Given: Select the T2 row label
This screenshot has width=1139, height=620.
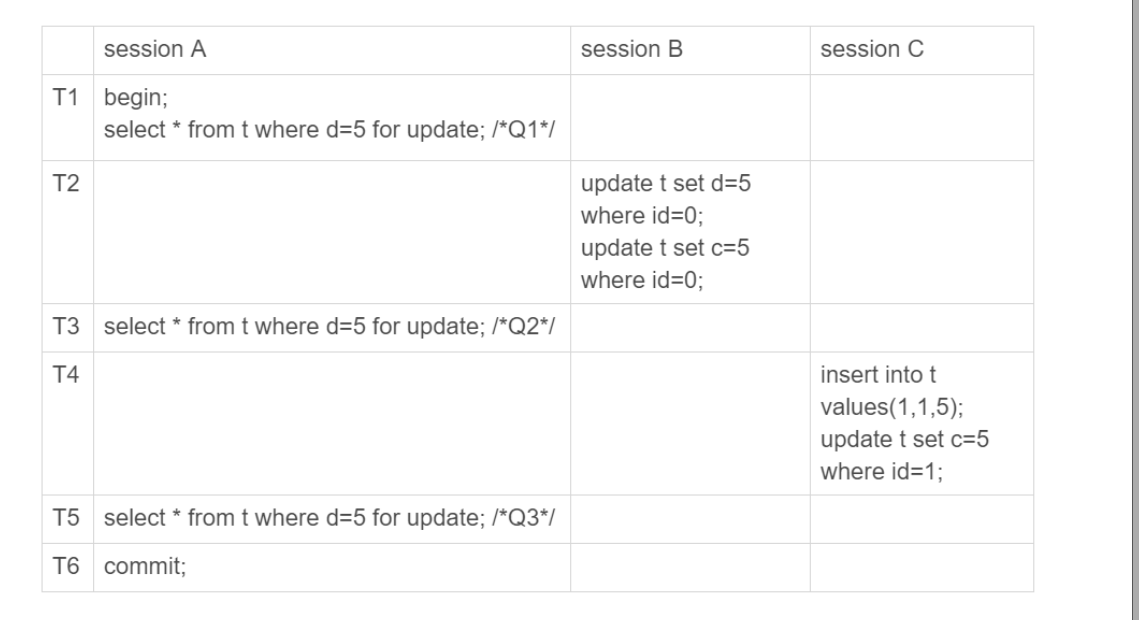Looking at the screenshot, I should tap(66, 185).
